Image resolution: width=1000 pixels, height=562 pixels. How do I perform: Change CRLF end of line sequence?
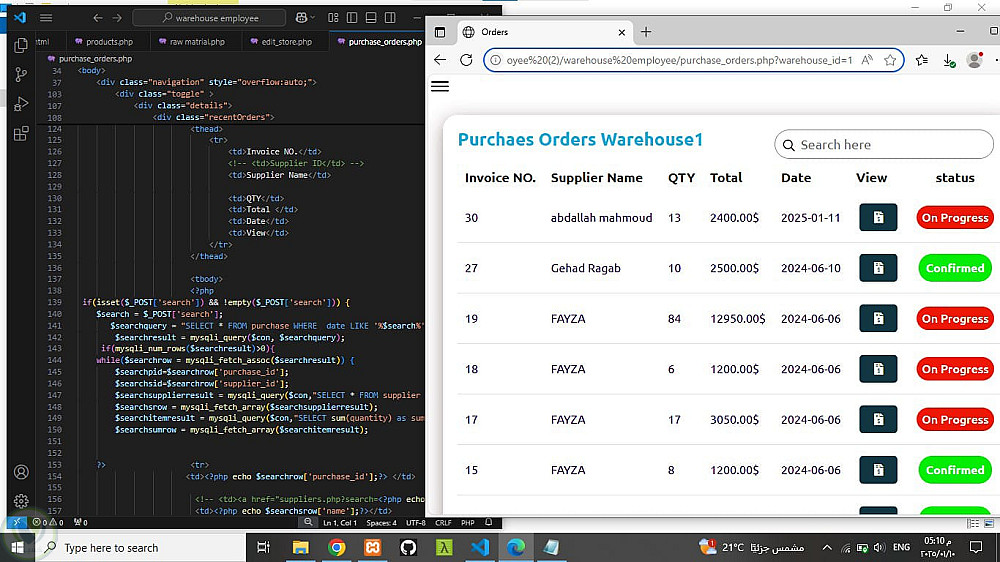(443, 522)
